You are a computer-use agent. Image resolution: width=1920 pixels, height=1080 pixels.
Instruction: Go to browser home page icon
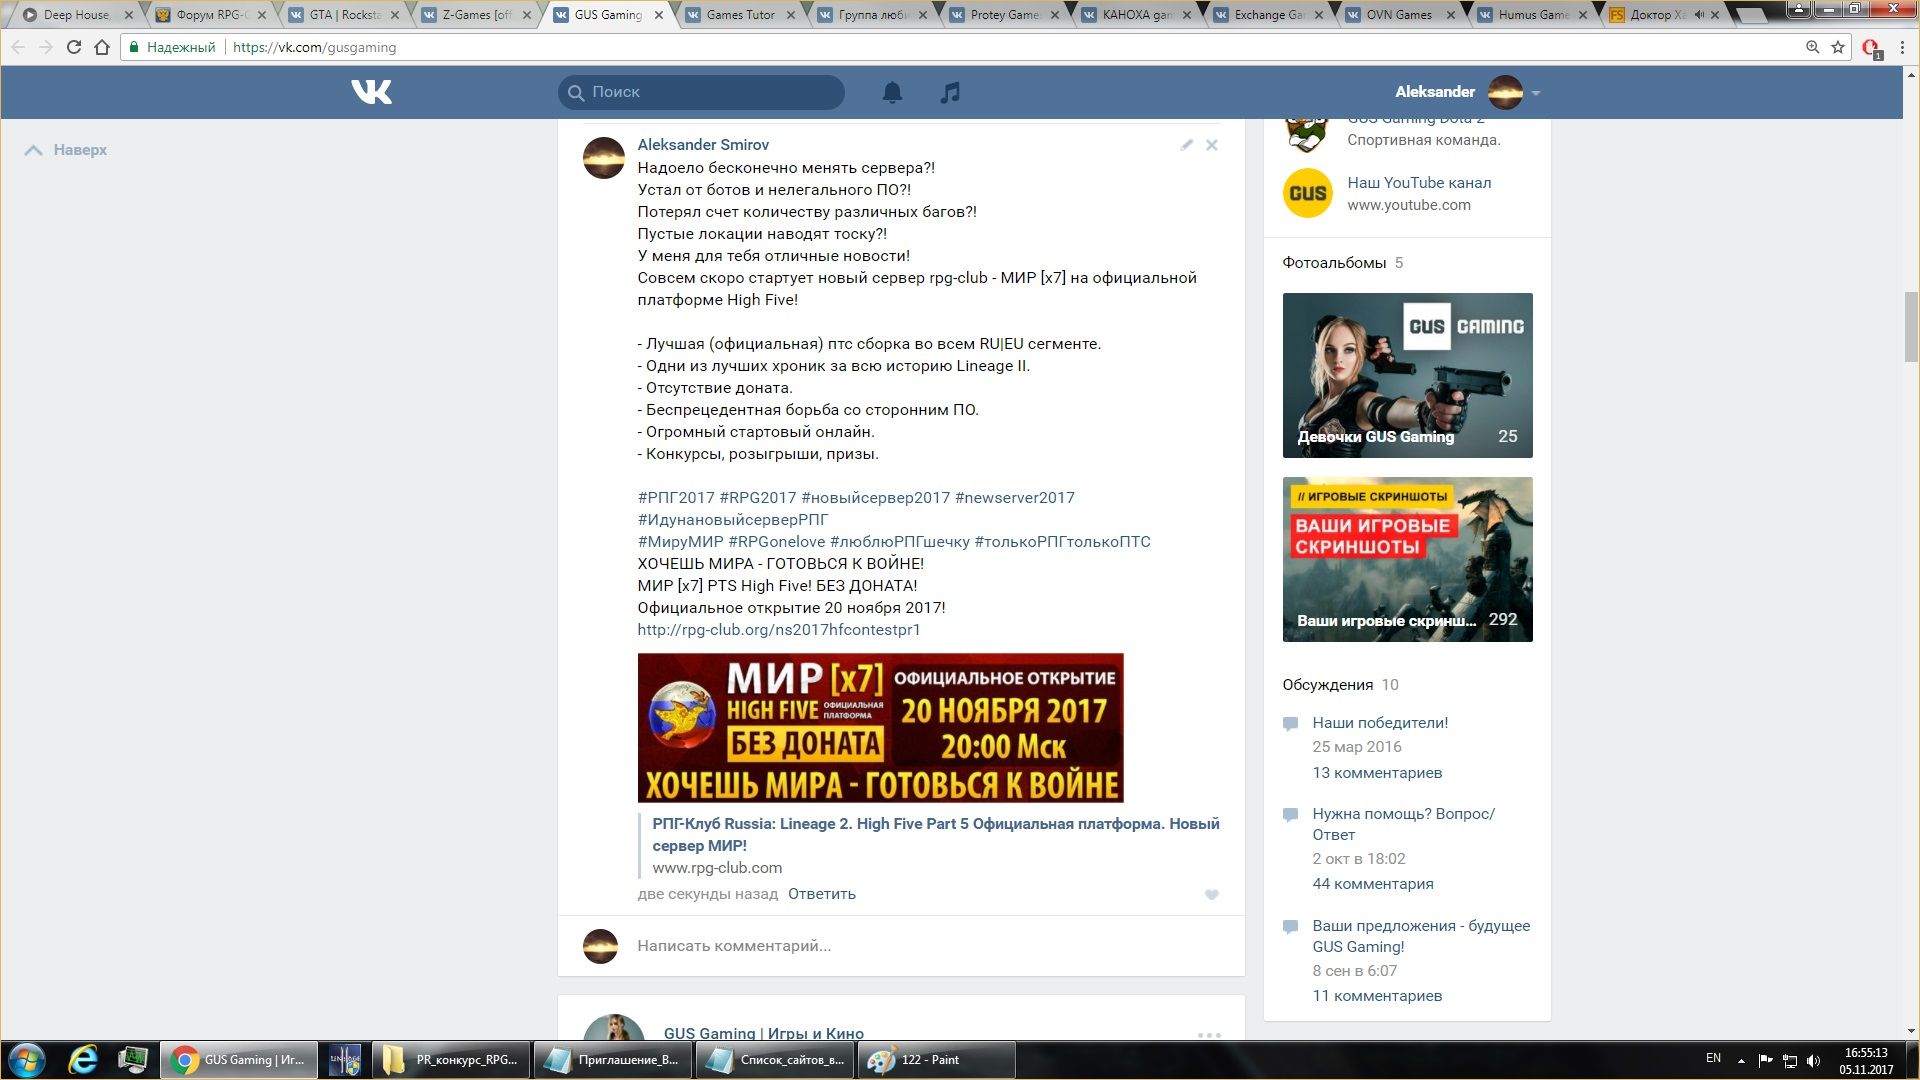(102, 47)
